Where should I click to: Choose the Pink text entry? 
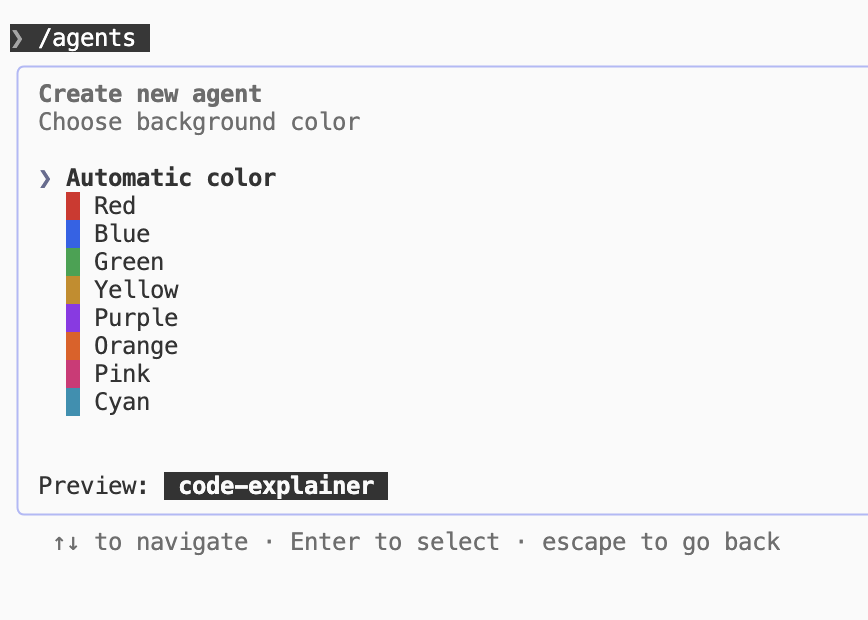pyautogui.click(x=122, y=374)
